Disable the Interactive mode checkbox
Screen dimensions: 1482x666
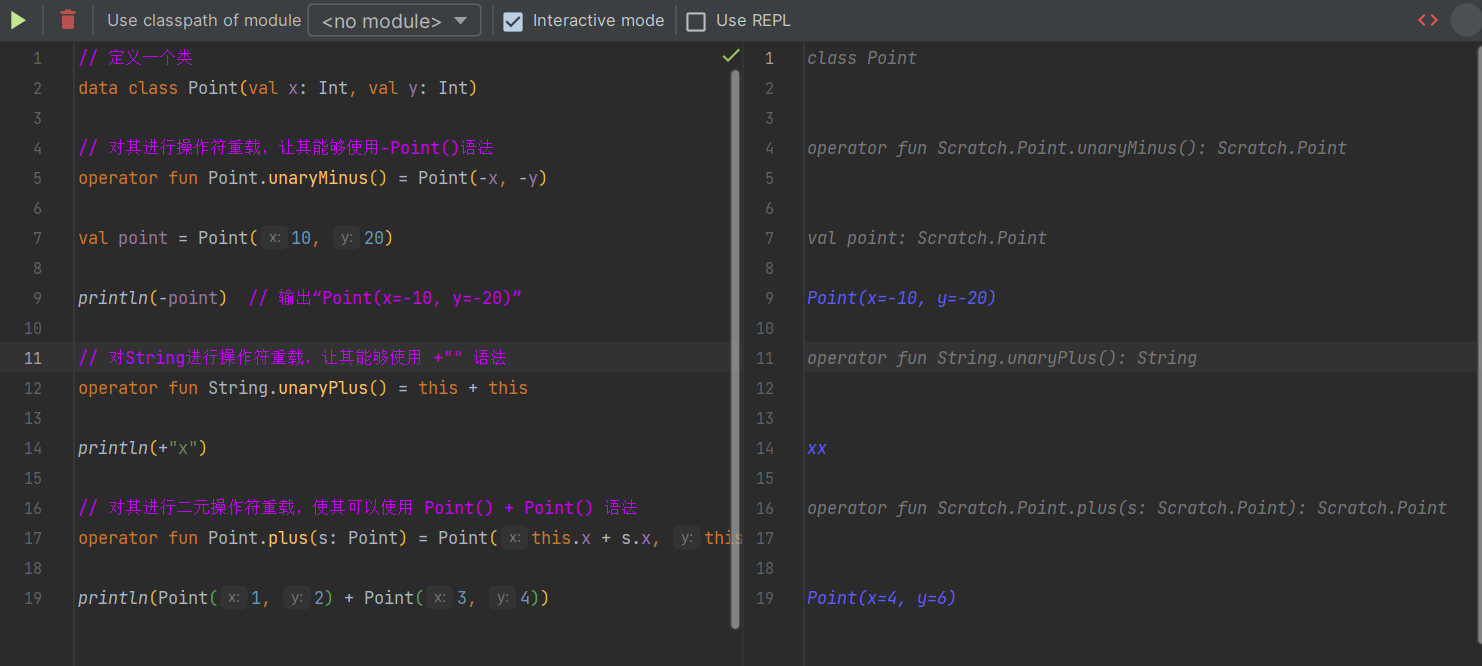(513, 21)
